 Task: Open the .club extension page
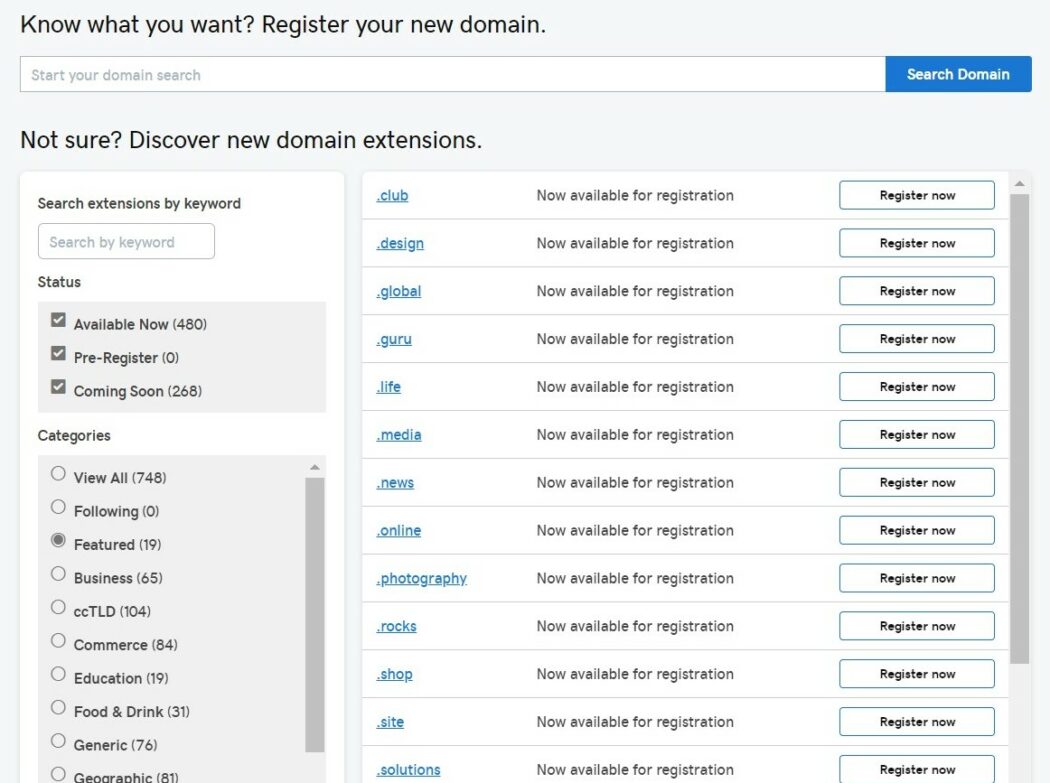(x=392, y=195)
